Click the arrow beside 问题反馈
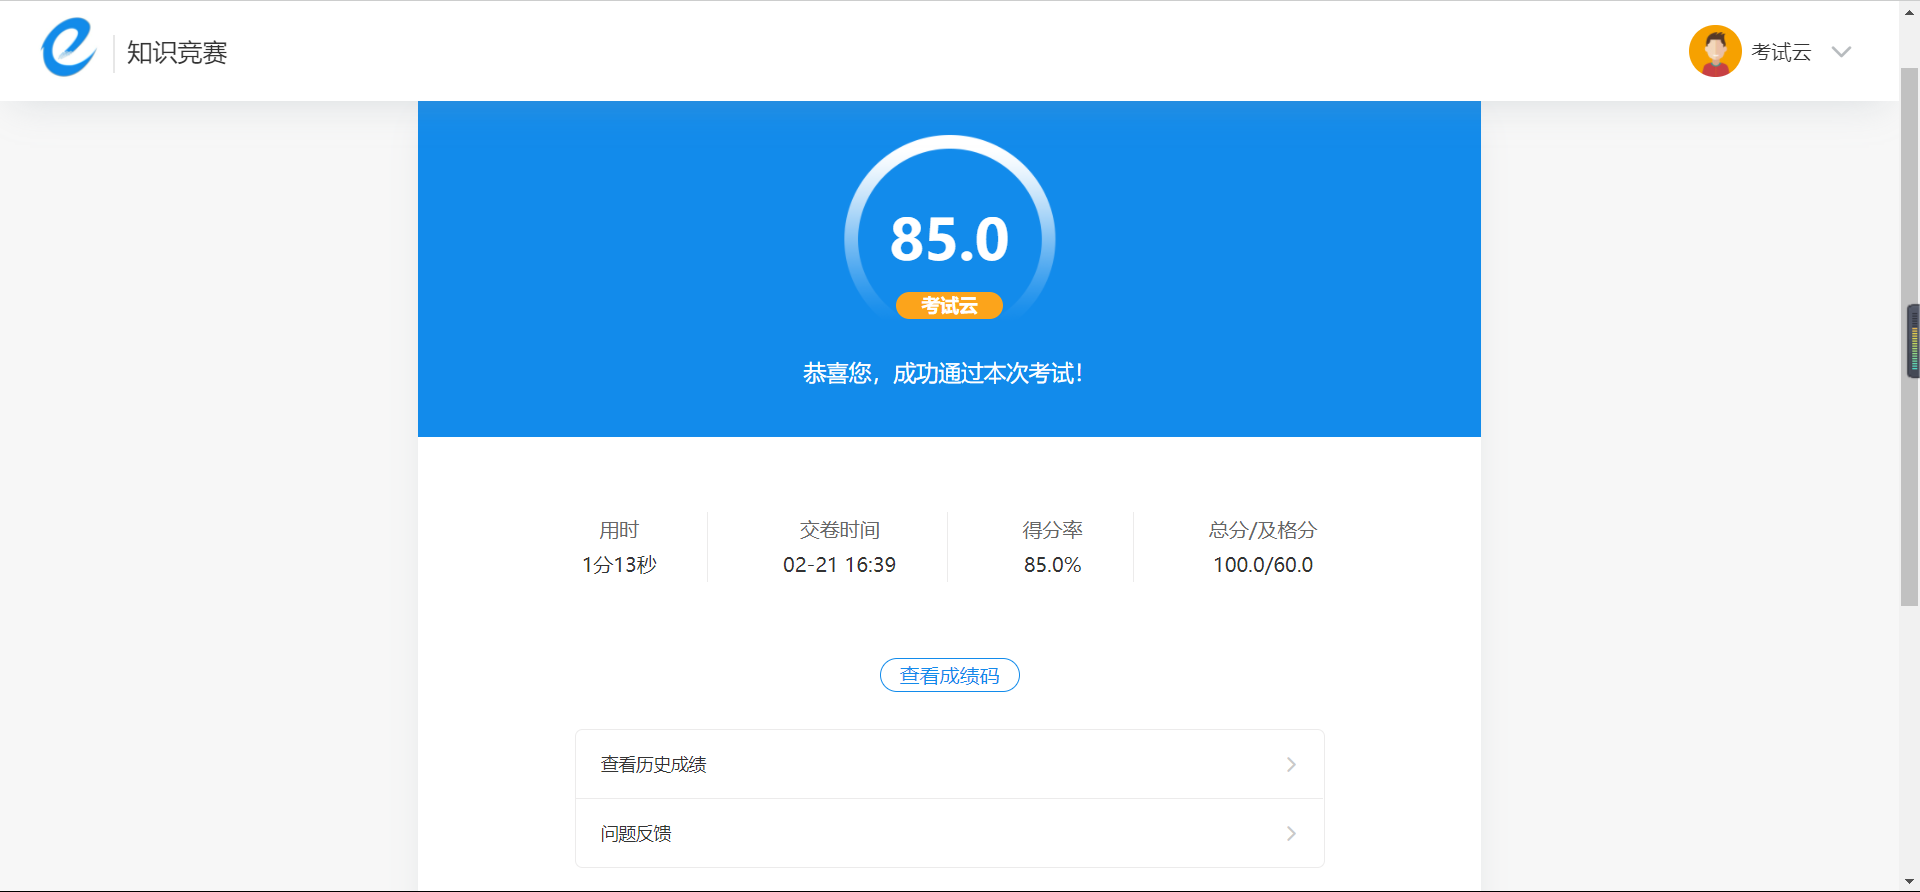 pyautogui.click(x=1291, y=833)
